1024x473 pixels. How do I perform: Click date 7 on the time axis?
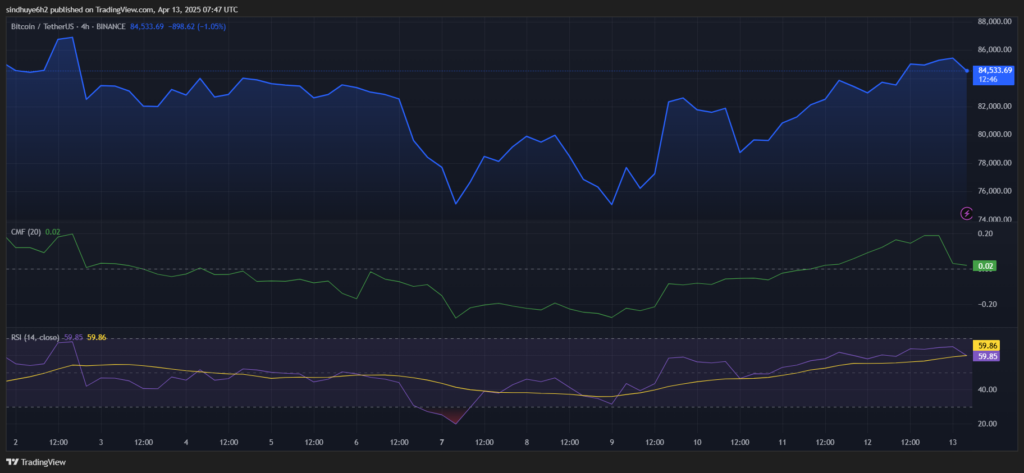[442, 441]
